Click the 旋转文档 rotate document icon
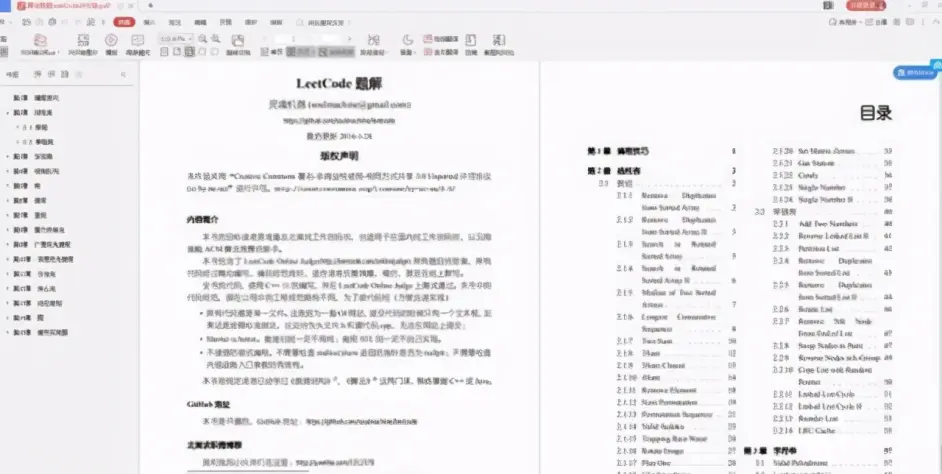 [238, 41]
